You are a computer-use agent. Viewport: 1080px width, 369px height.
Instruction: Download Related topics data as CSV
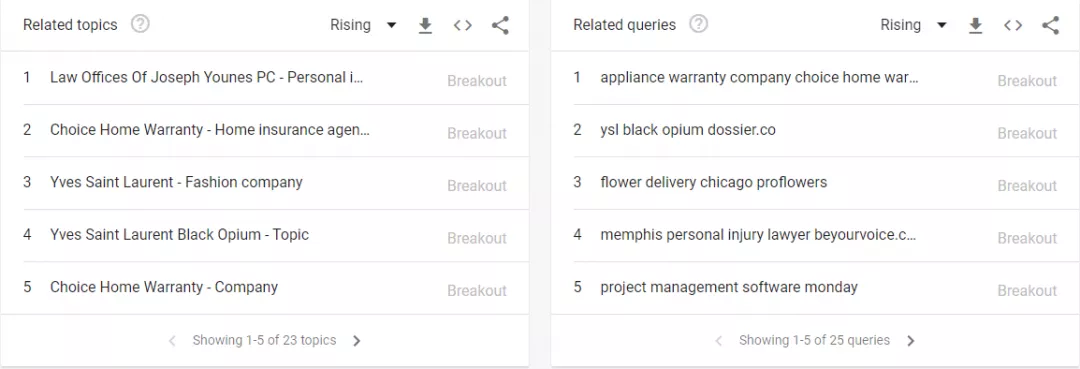tap(425, 25)
